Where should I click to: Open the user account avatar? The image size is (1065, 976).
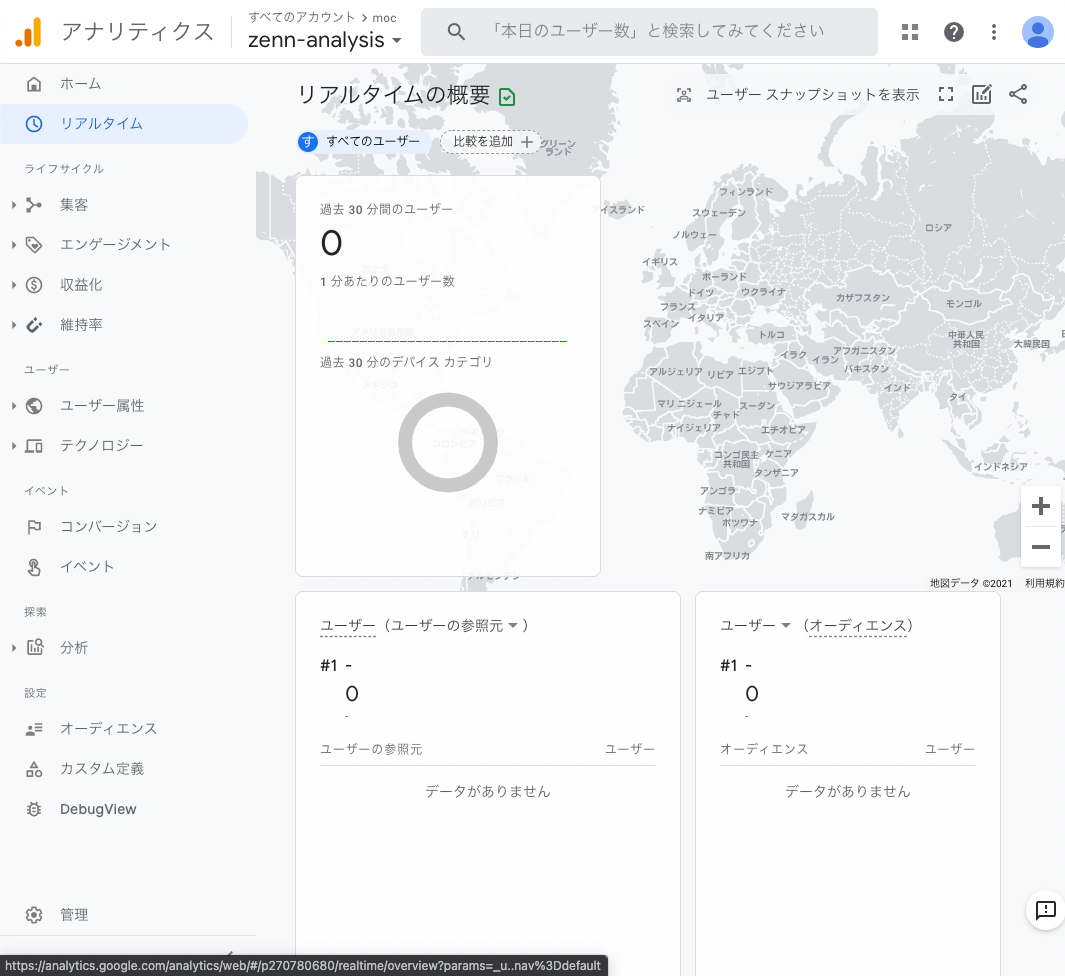1037,32
